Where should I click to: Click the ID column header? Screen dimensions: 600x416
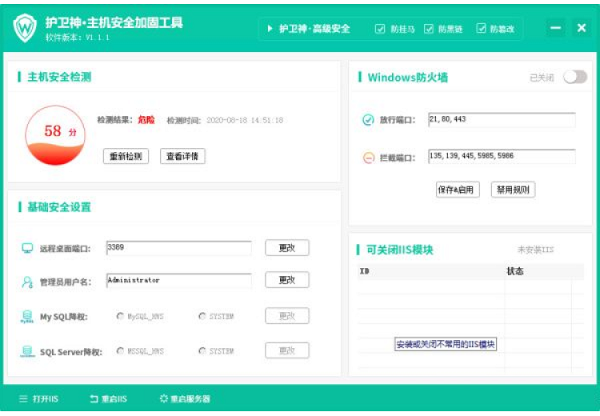pos(364,271)
